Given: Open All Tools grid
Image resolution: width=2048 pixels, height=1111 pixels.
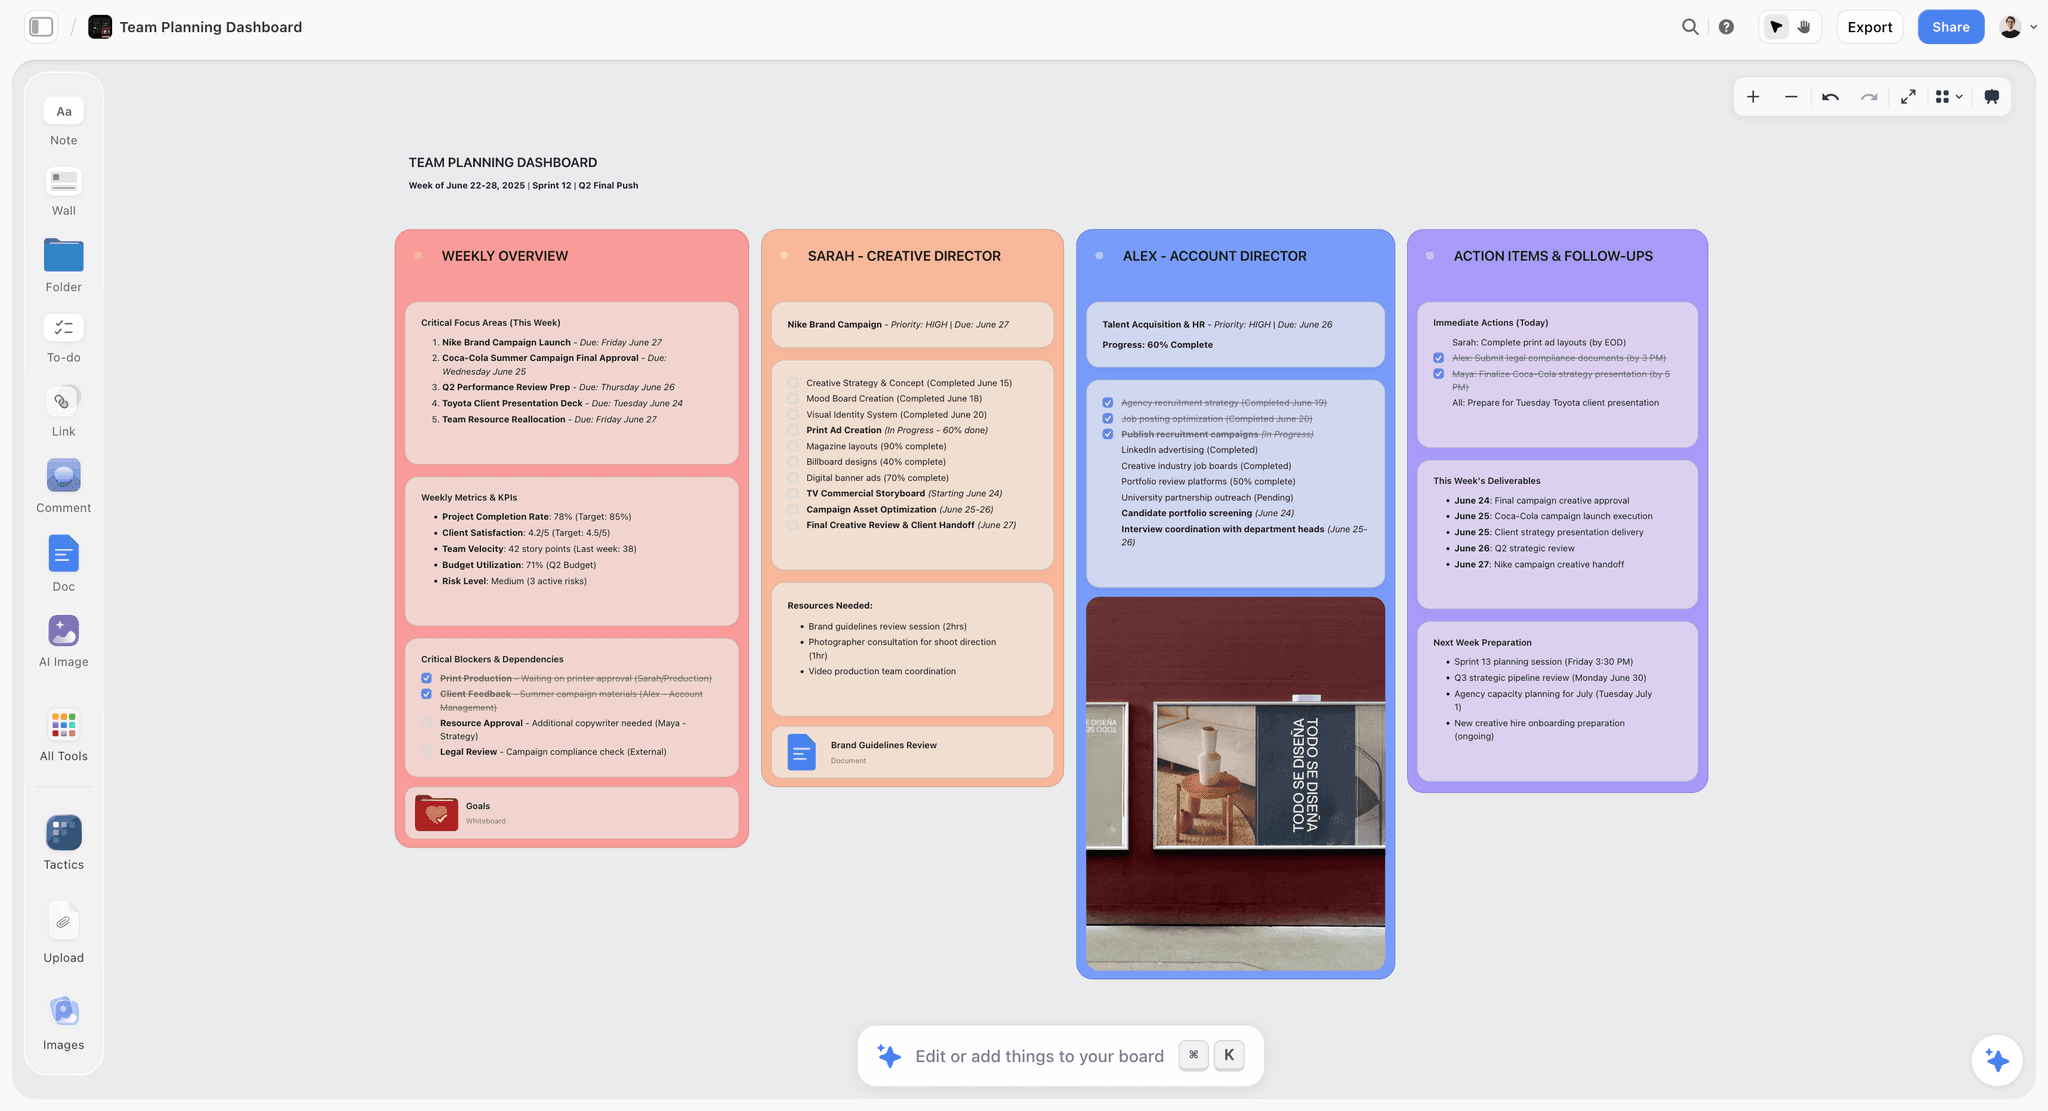Looking at the screenshot, I should [x=64, y=735].
